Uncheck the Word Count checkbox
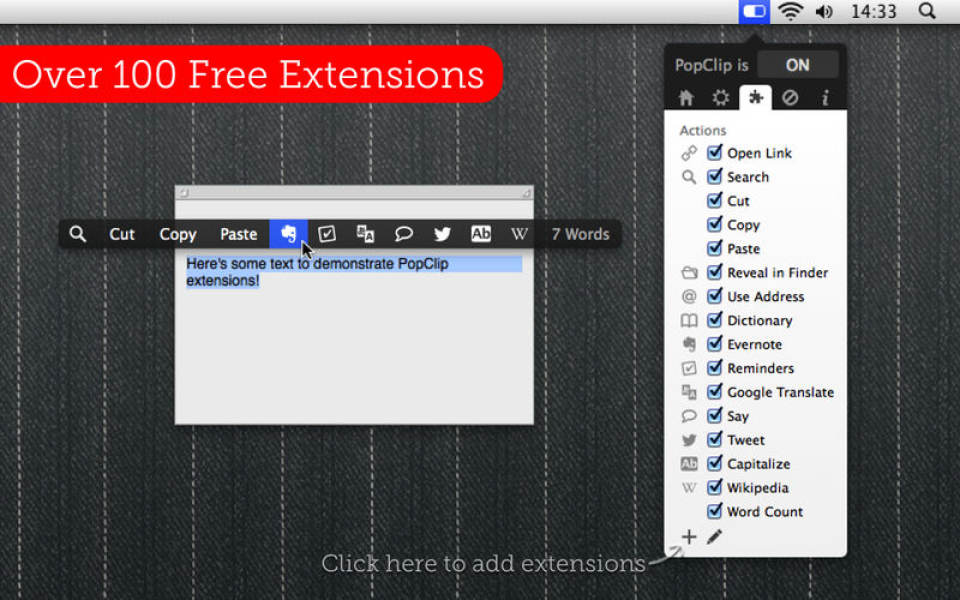Screen dimensions: 960x600 [x=714, y=511]
